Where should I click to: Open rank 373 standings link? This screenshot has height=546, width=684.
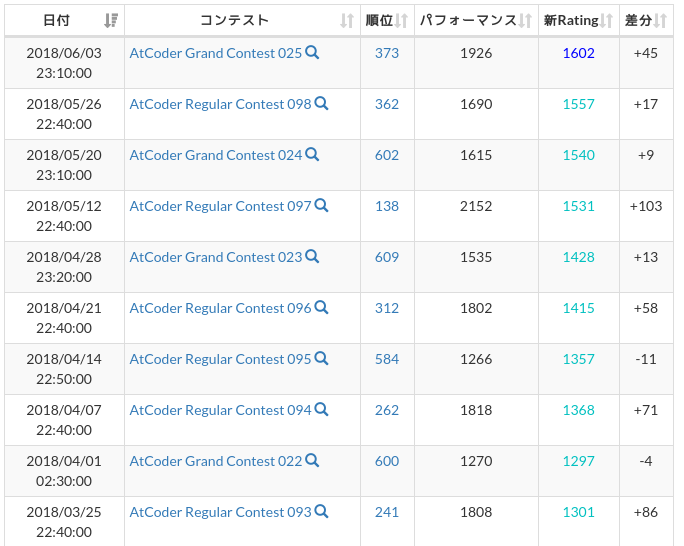pos(387,53)
